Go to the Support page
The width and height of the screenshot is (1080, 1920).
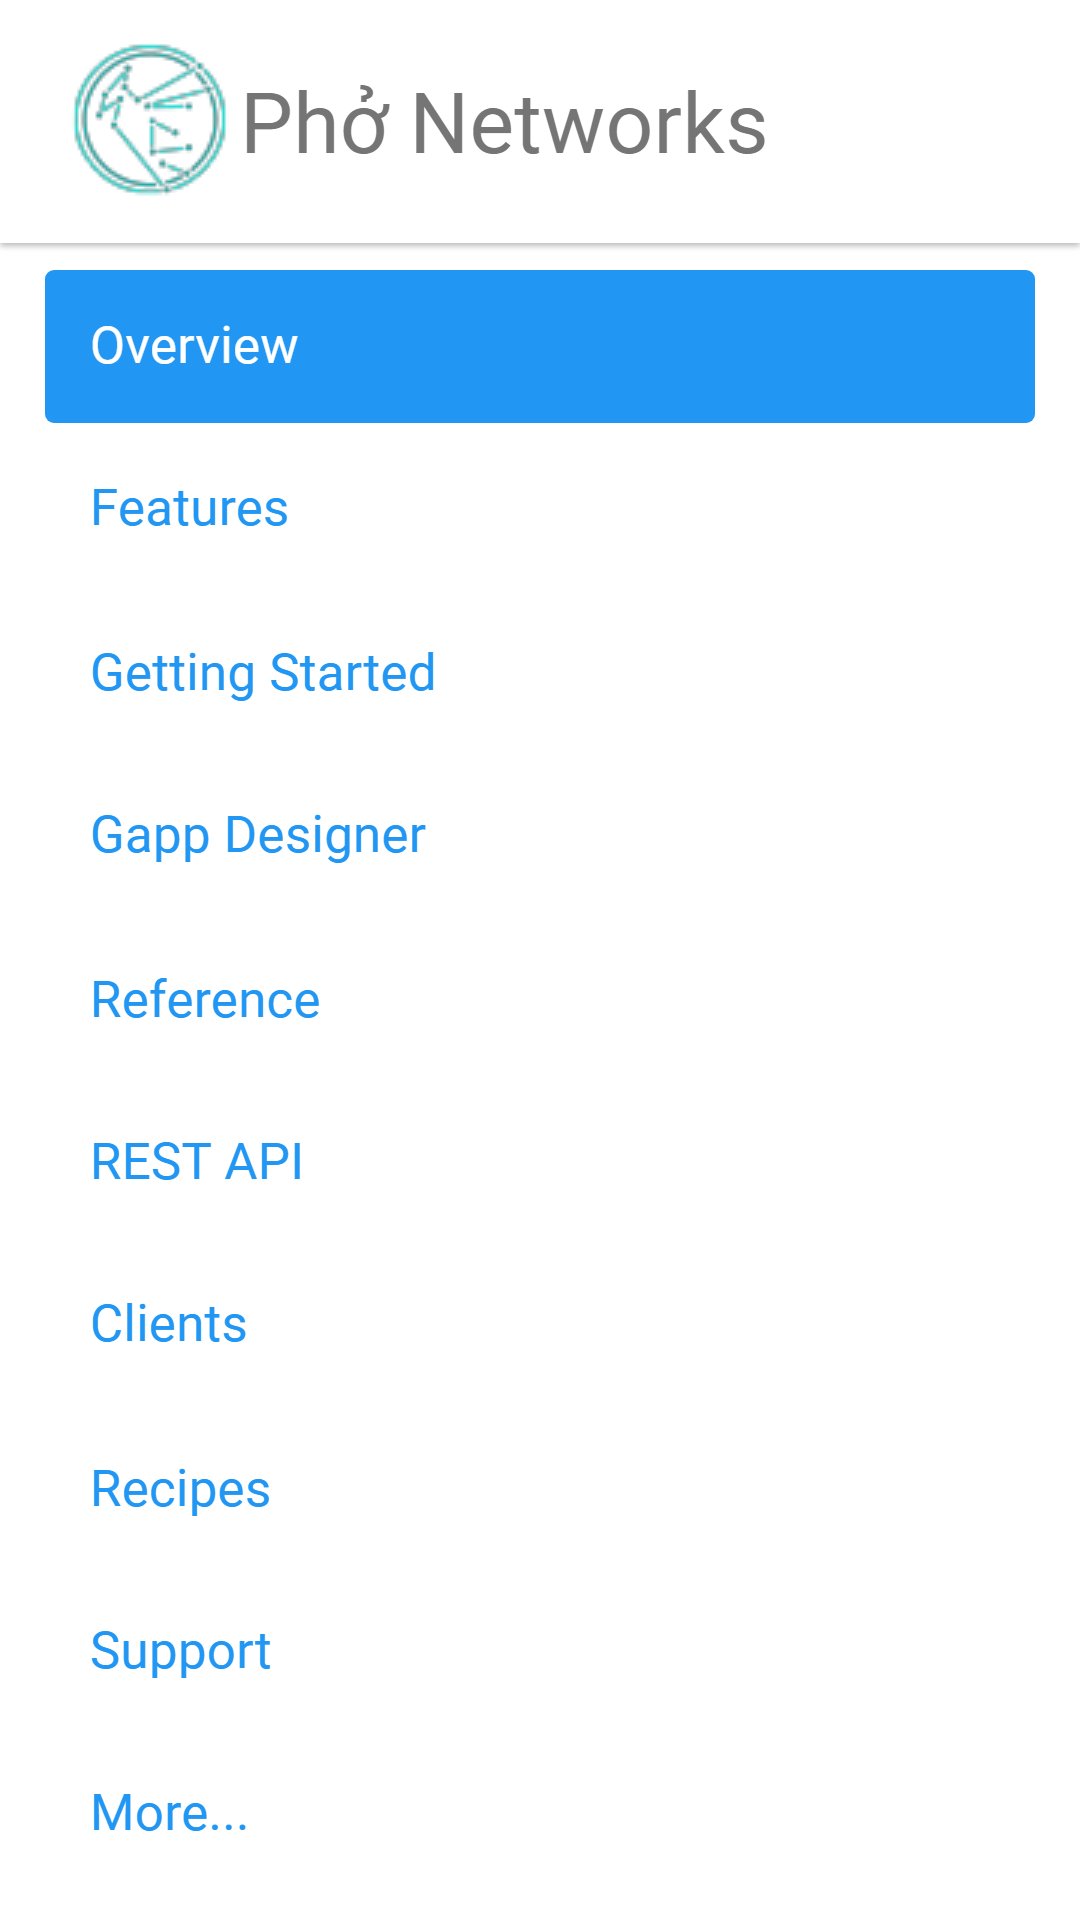pos(540,1651)
